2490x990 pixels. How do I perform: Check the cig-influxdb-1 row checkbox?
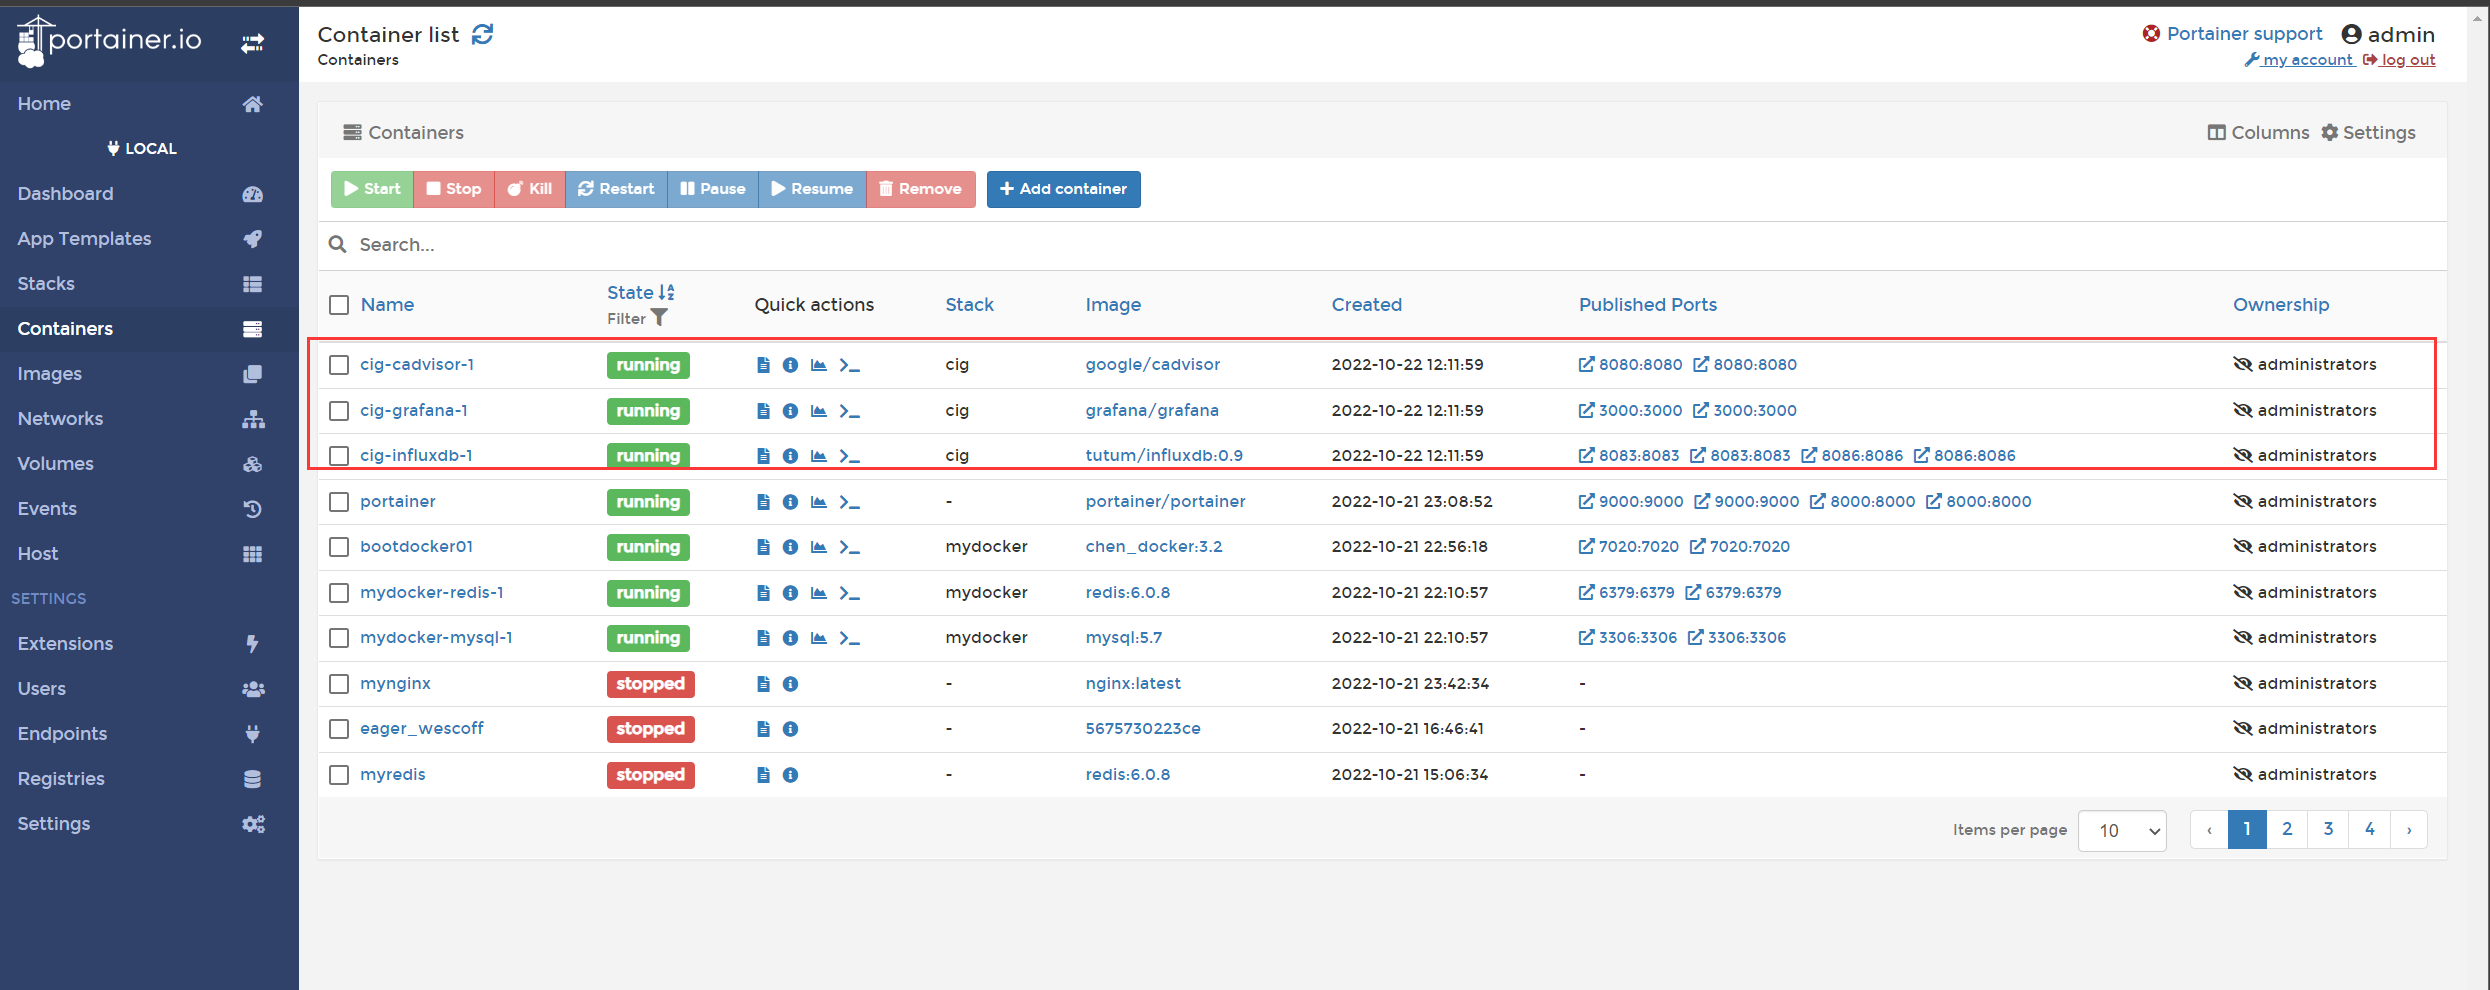(339, 456)
